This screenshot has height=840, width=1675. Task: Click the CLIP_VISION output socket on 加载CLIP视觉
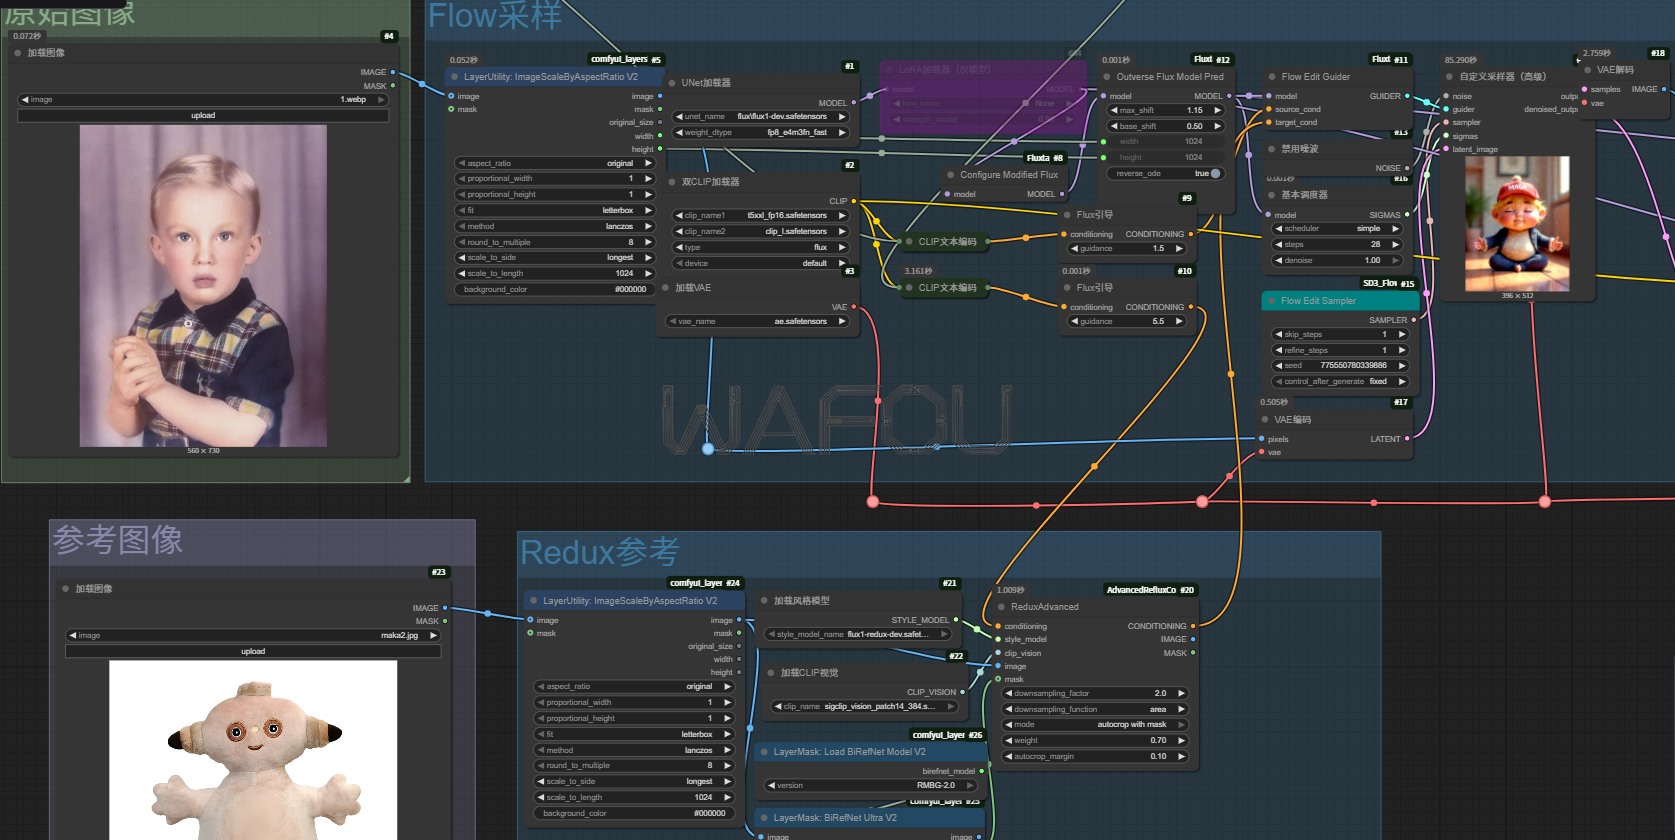[962, 692]
